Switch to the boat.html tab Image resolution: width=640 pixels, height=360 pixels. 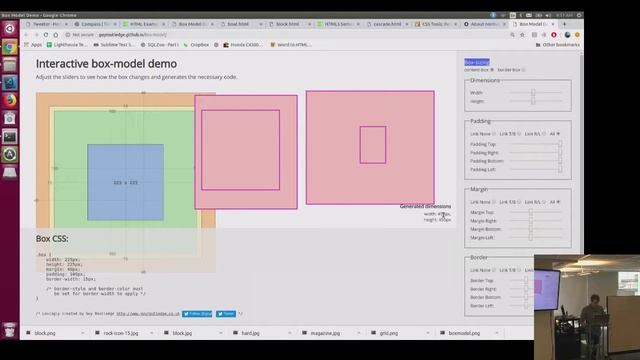click(240, 24)
